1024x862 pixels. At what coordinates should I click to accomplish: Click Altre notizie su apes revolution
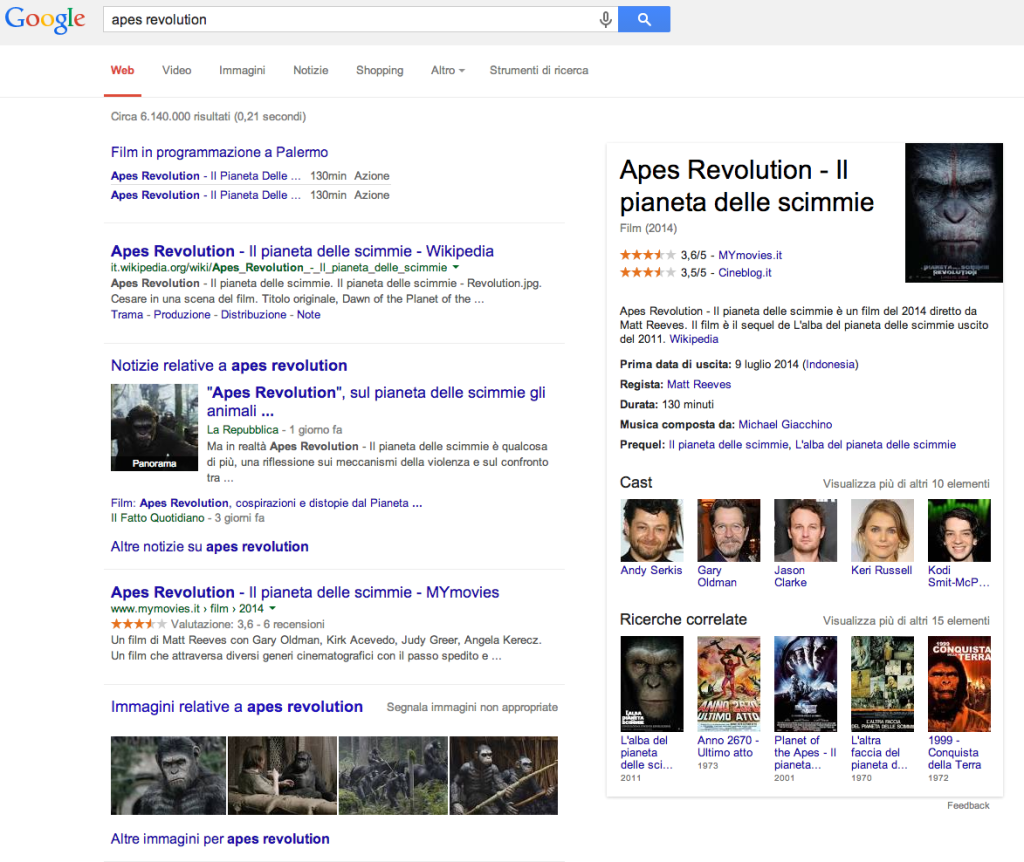209,547
